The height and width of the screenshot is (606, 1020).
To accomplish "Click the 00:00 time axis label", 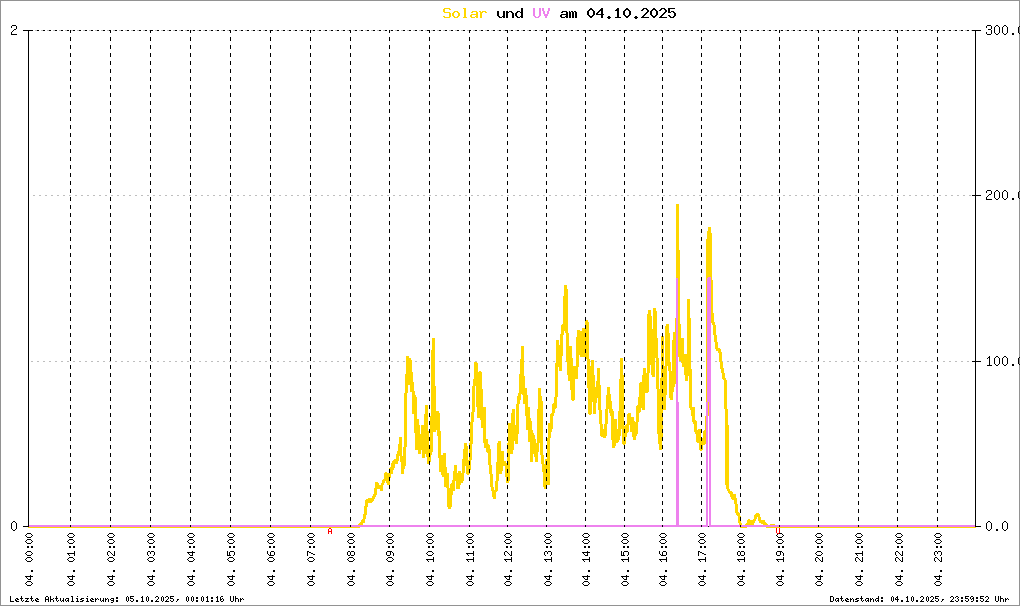I will pyautogui.click(x=29, y=559).
